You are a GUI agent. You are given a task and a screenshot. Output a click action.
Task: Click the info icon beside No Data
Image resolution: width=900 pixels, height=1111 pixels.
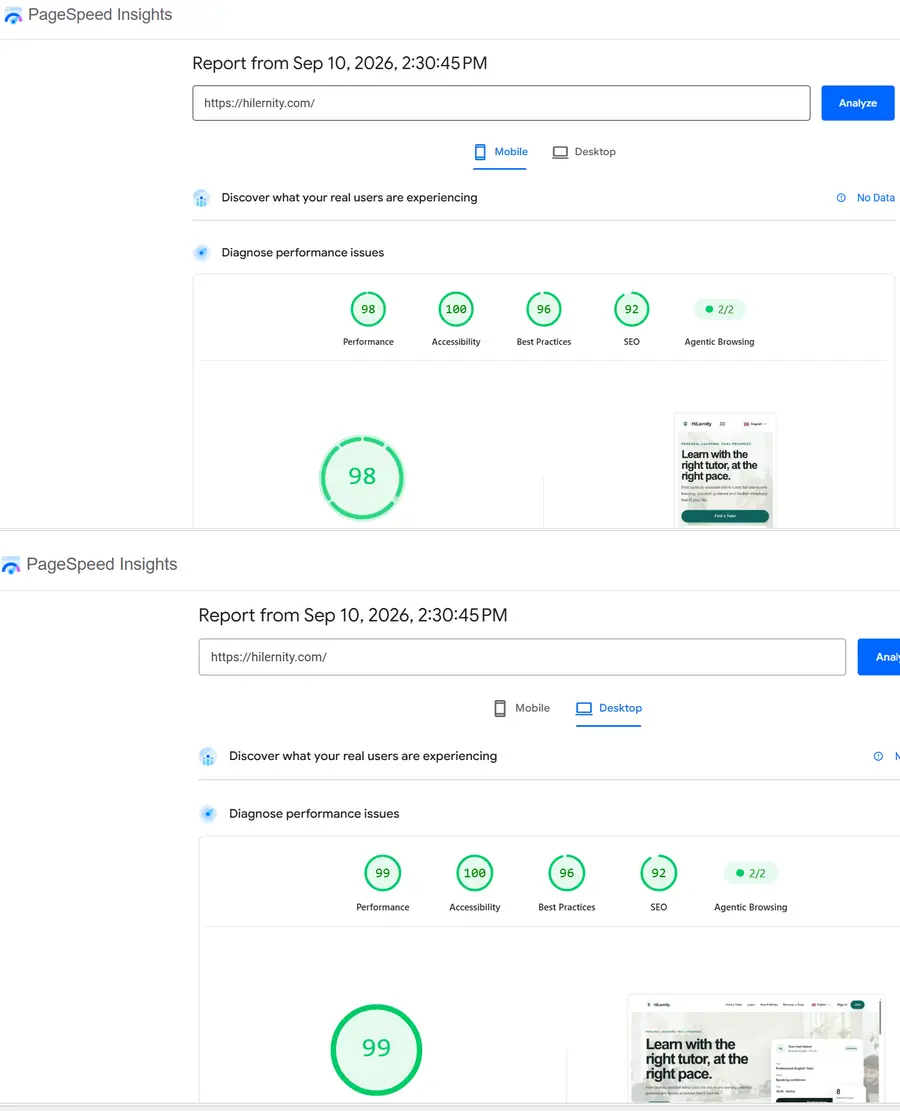(841, 198)
